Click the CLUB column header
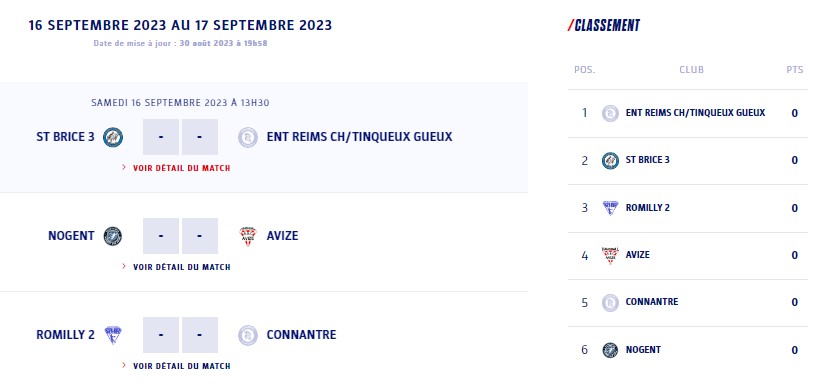The image size is (836, 392). (x=692, y=70)
